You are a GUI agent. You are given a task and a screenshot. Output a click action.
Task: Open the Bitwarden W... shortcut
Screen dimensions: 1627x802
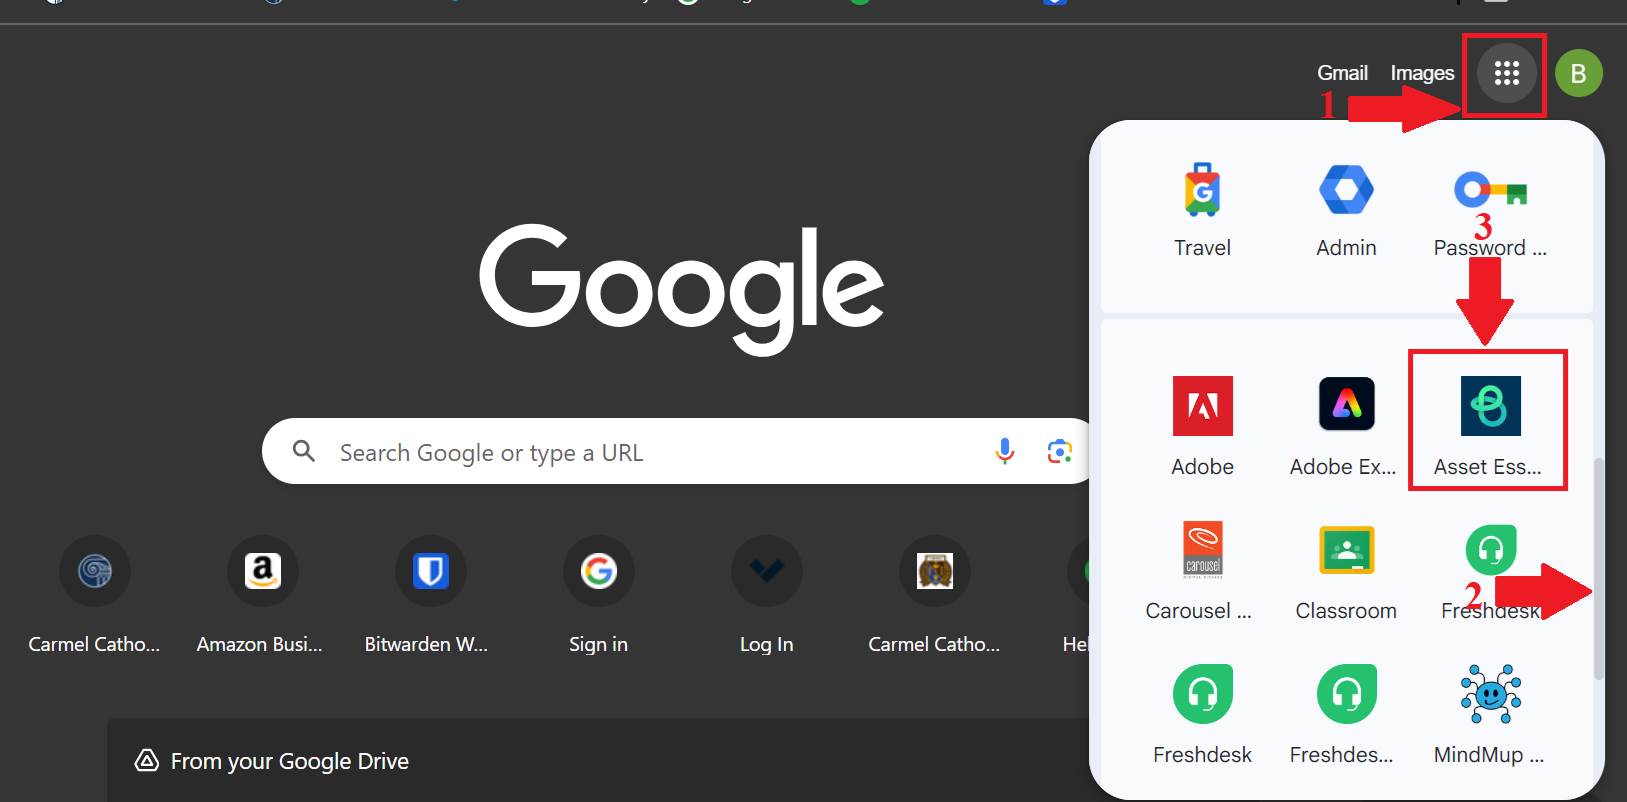tap(429, 596)
